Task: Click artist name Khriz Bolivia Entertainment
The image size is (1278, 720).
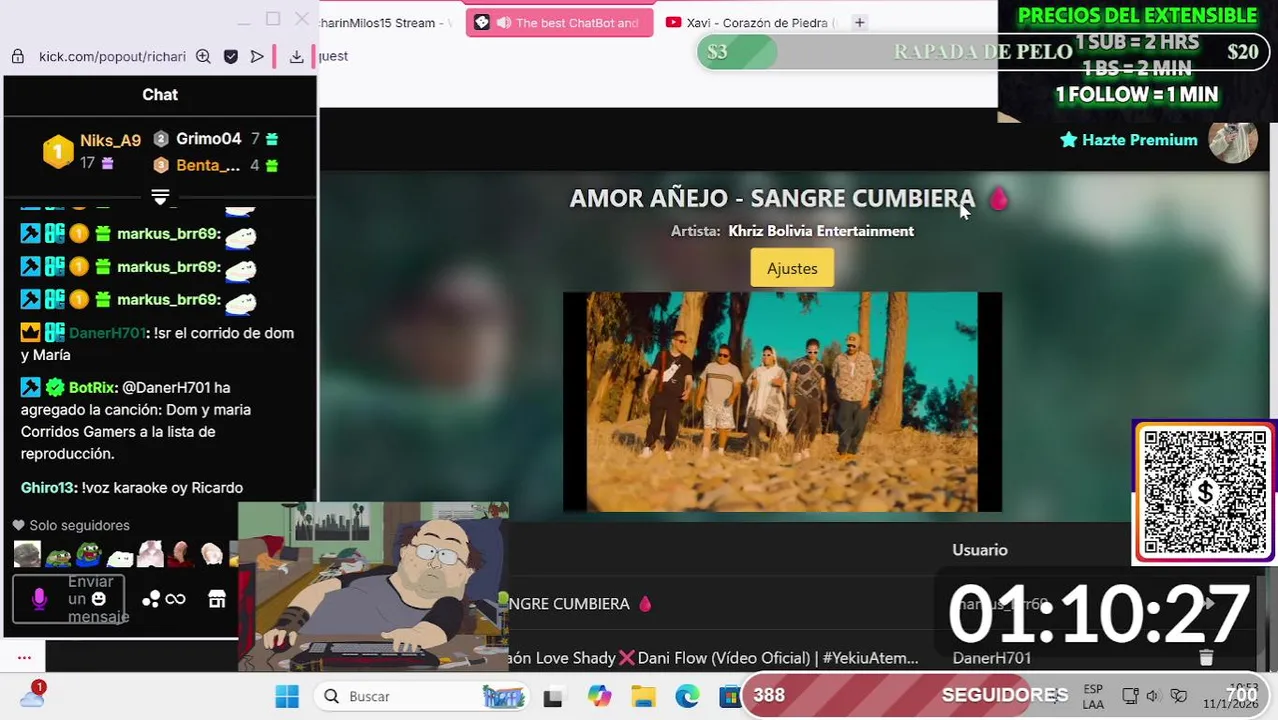Action: point(821,231)
